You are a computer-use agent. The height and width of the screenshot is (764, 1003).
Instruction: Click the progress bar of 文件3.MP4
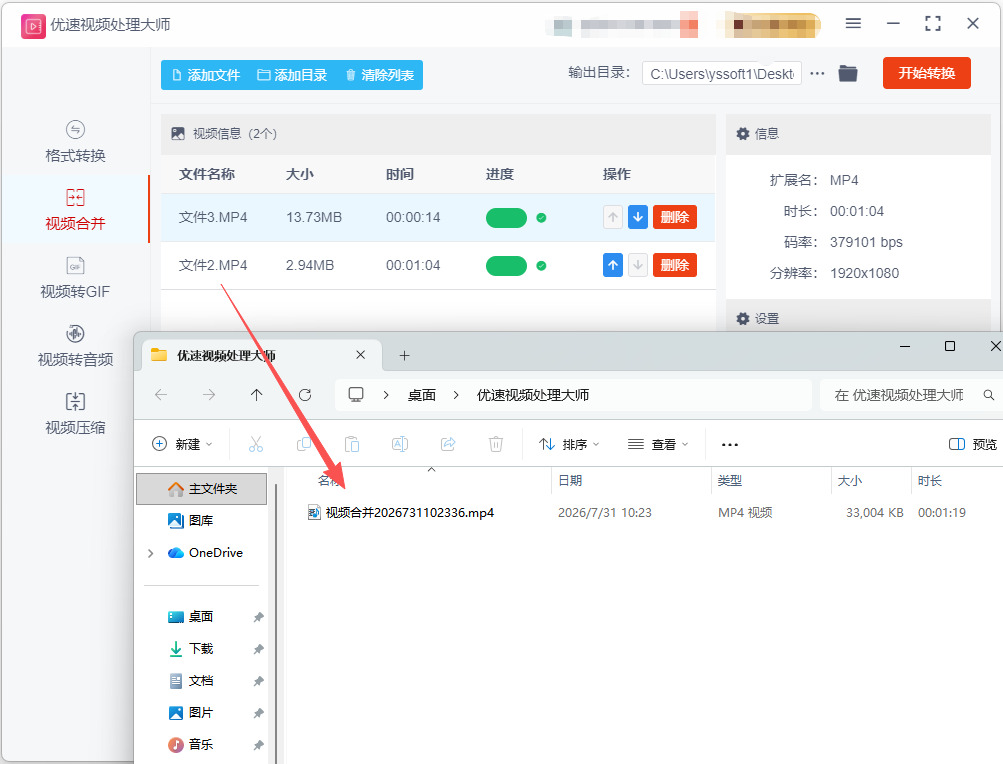tap(506, 218)
